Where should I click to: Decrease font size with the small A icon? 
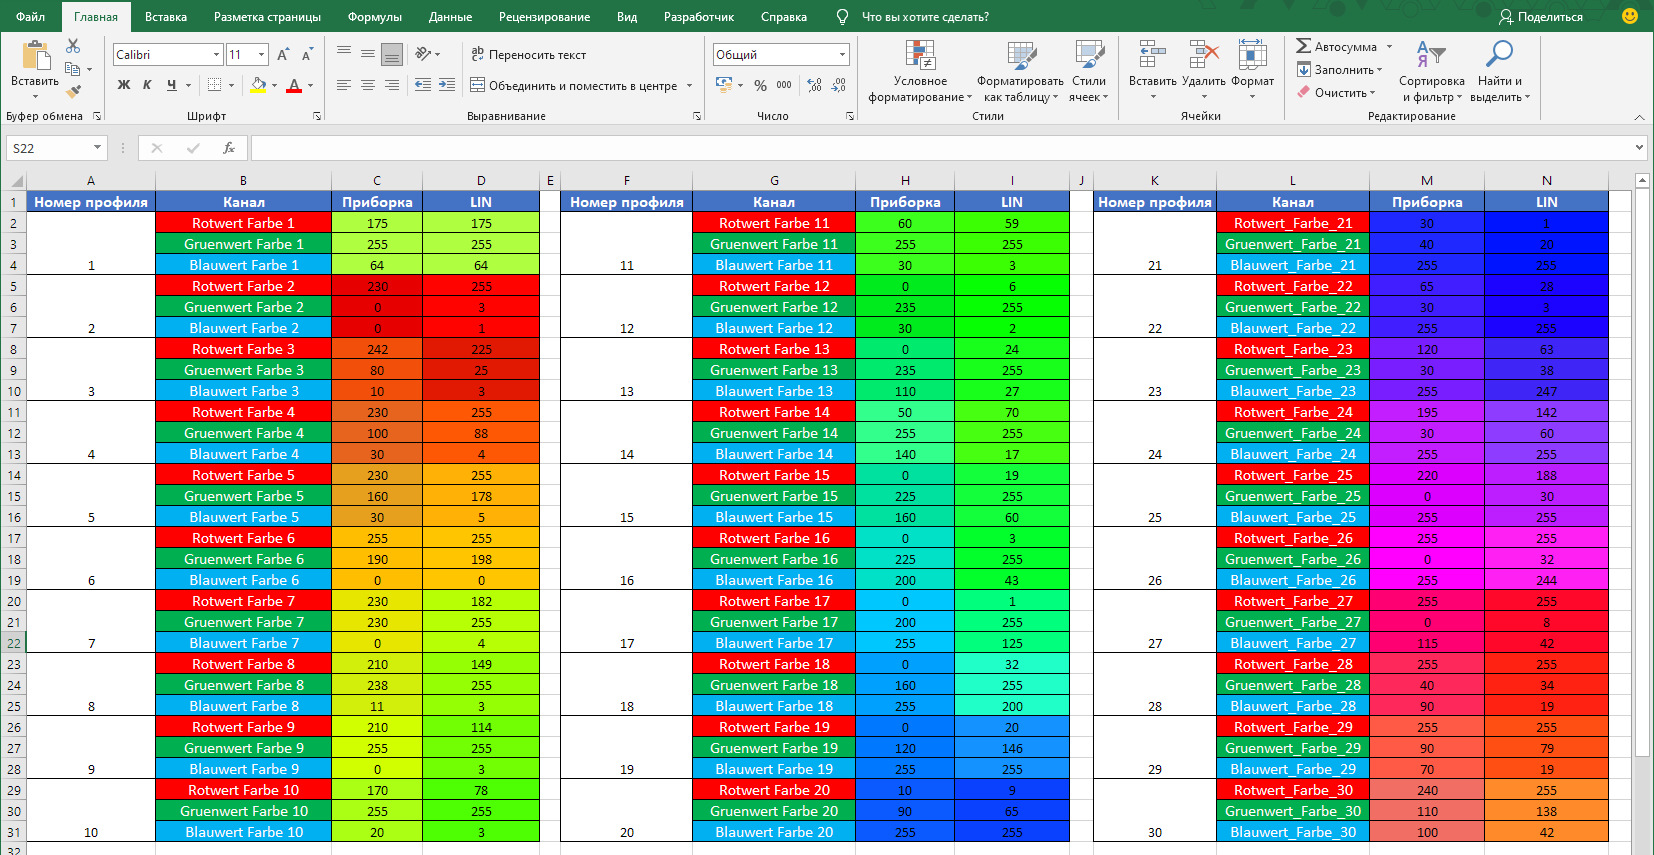click(x=307, y=55)
